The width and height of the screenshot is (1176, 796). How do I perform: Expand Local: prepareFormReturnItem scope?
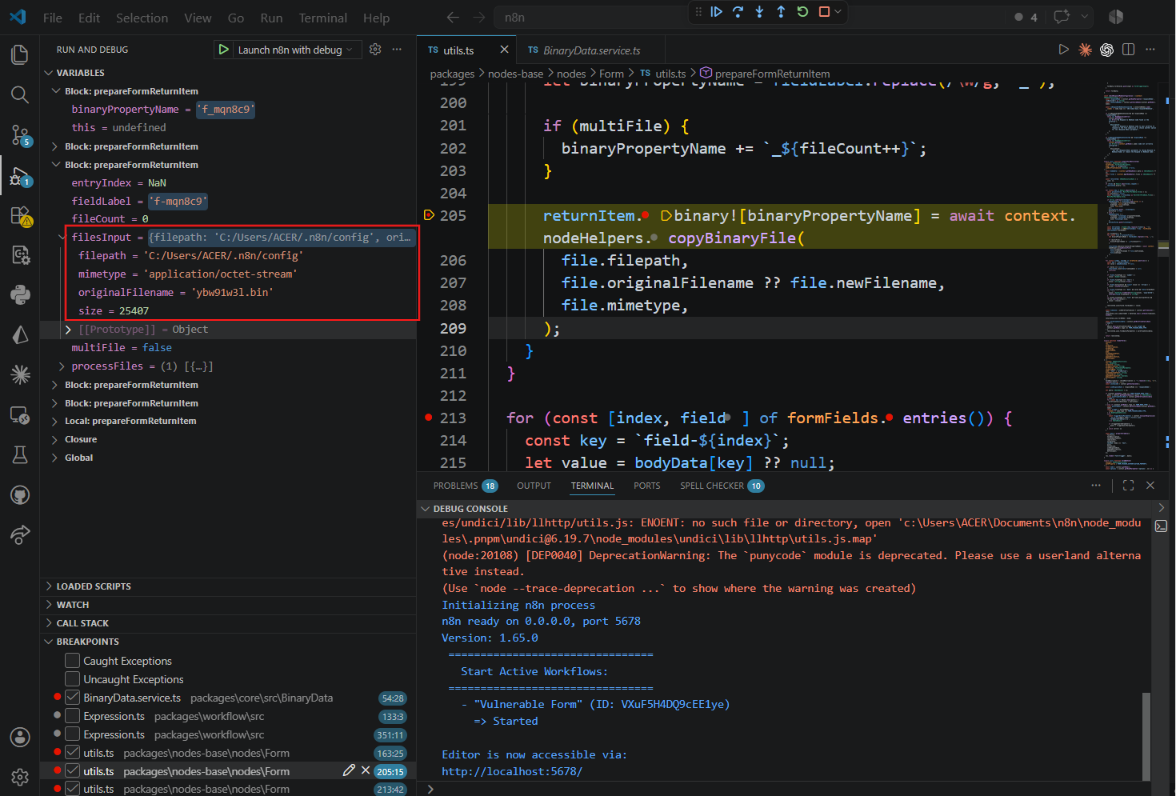click(54, 421)
